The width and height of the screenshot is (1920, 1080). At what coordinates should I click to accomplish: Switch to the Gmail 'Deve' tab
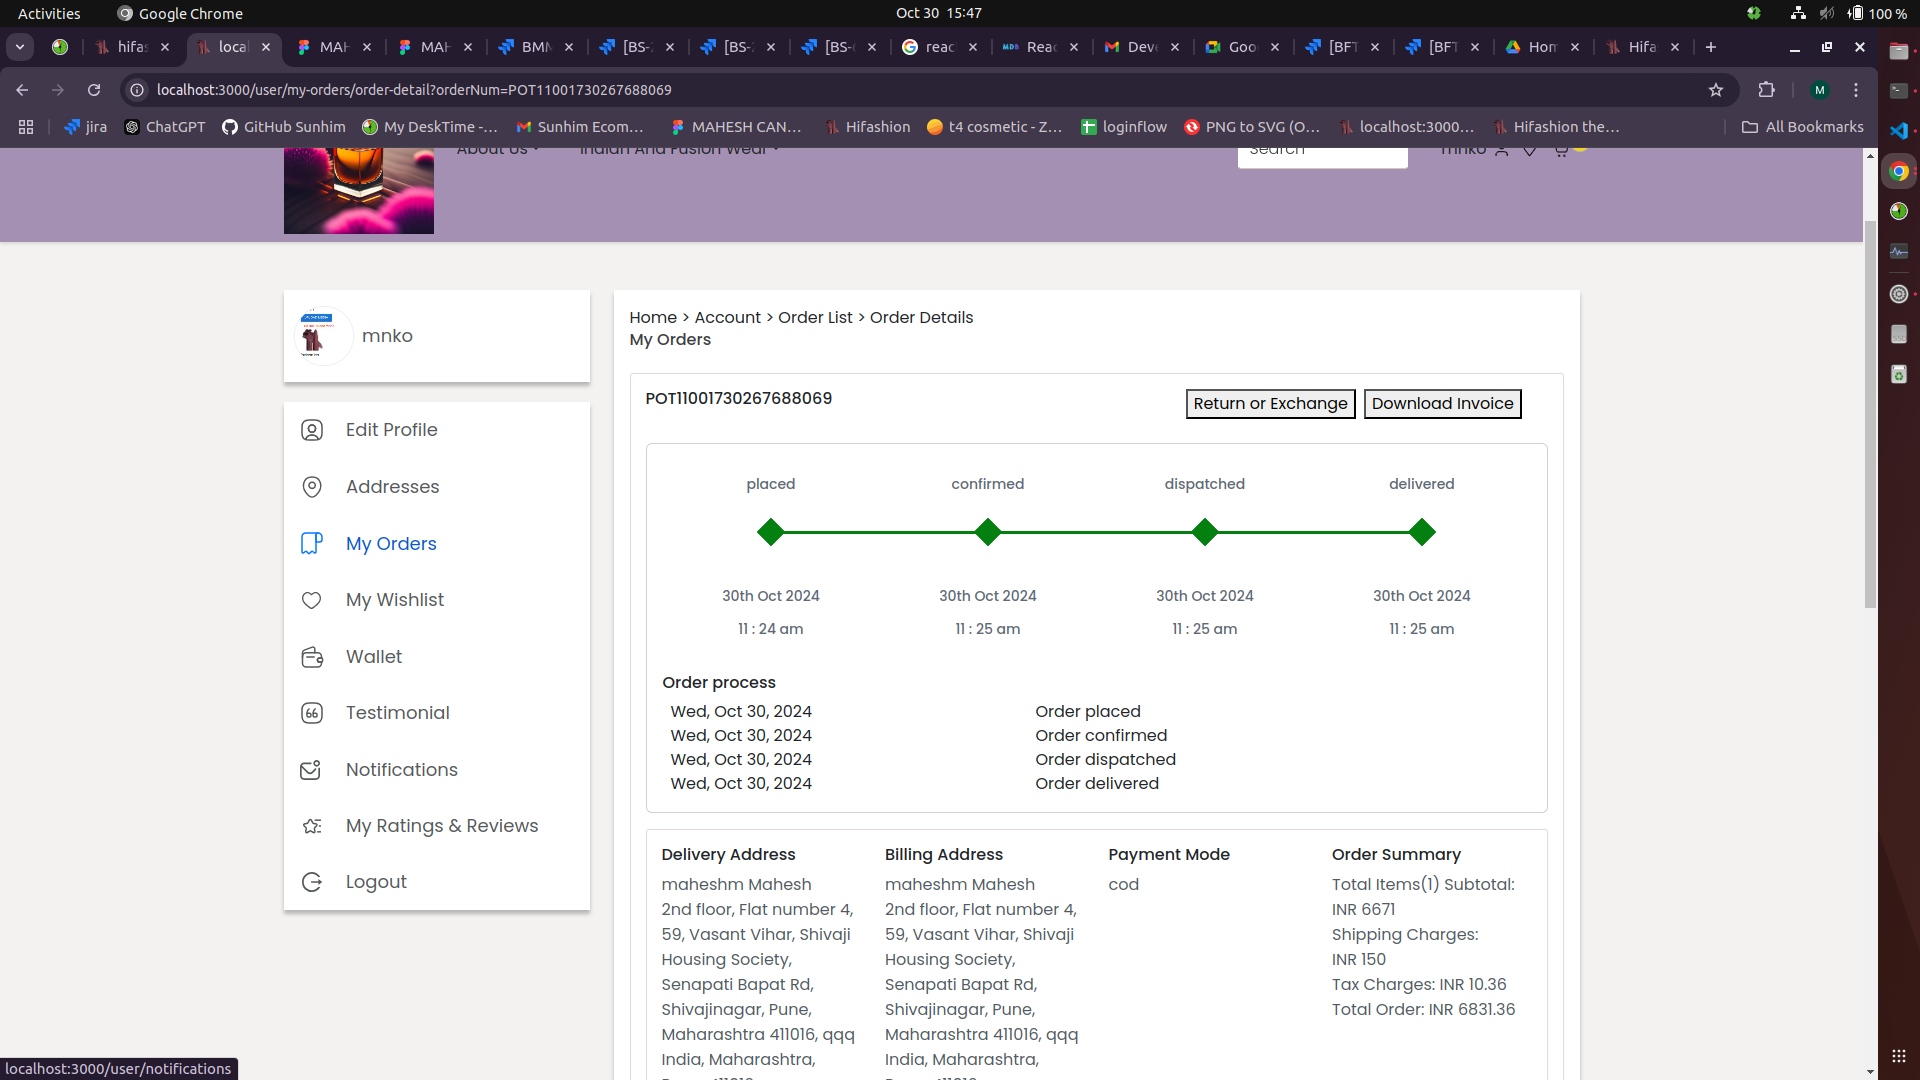tap(1142, 47)
